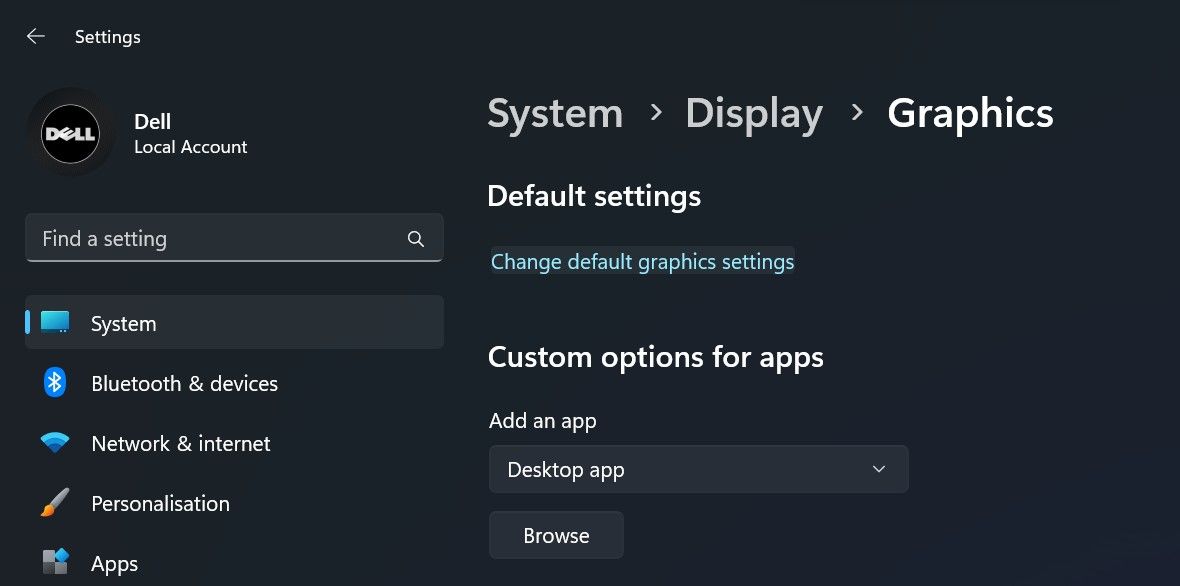Viewport: 1180px width, 586px height.
Task: Navigate to Display via the breadcrumb
Action: click(754, 113)
